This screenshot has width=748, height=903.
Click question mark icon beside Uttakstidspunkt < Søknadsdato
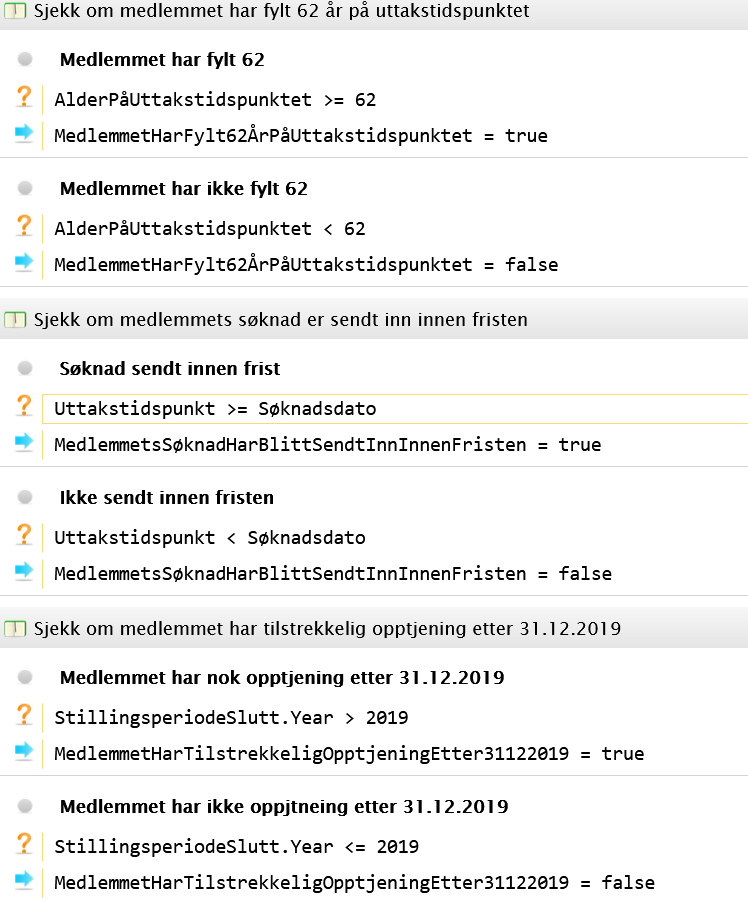24,534
